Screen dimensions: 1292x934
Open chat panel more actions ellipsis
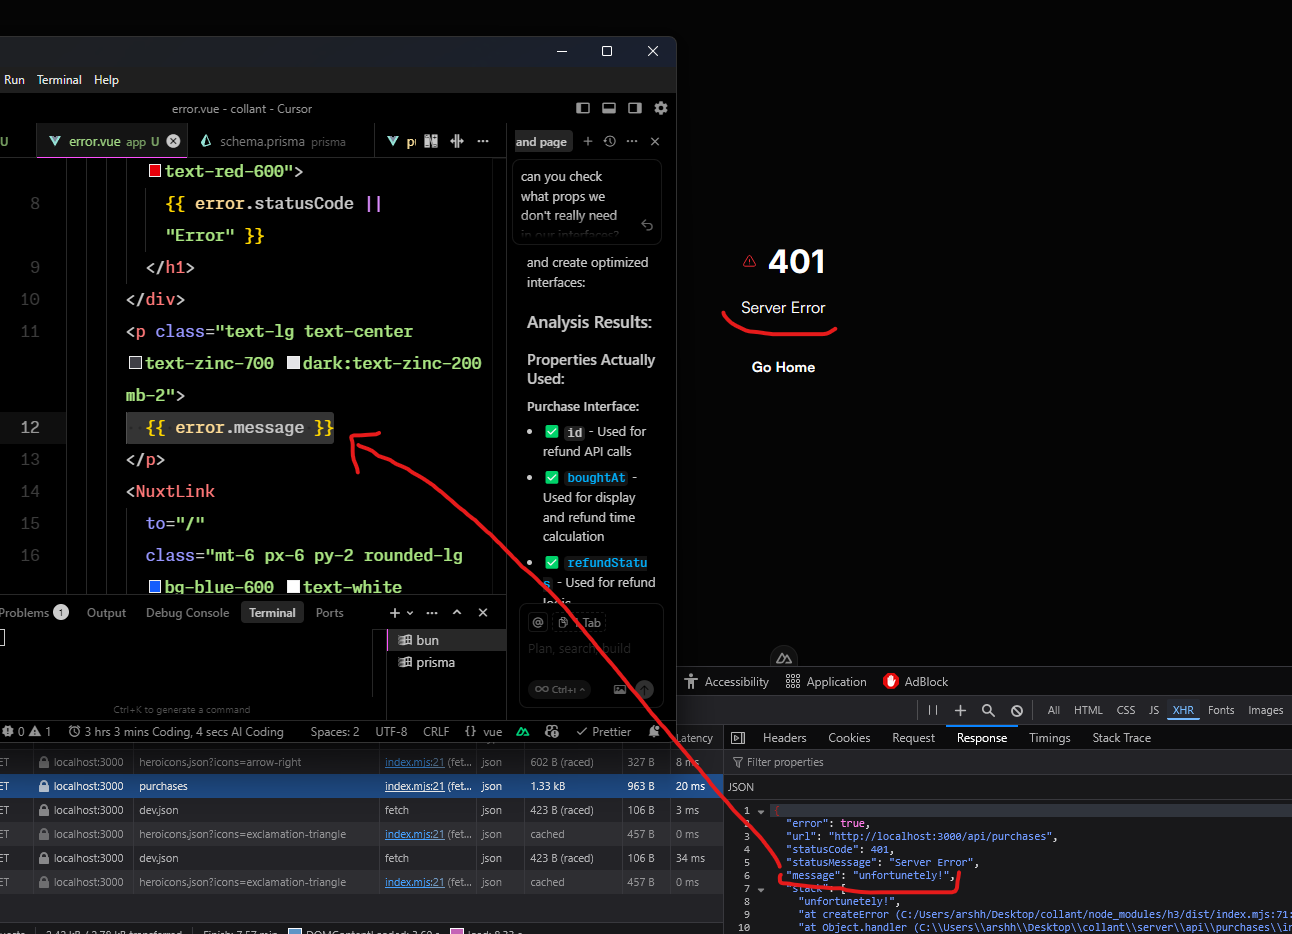point(632,141)
